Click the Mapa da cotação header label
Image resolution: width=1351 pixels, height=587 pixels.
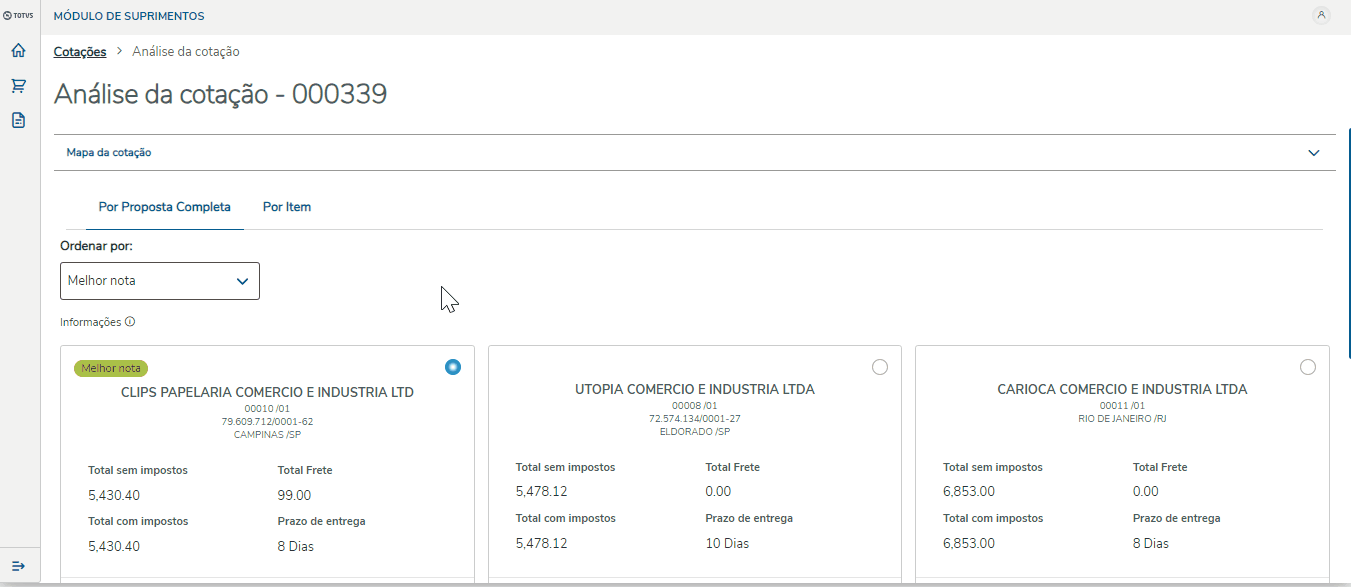click(x=109, y=153)
